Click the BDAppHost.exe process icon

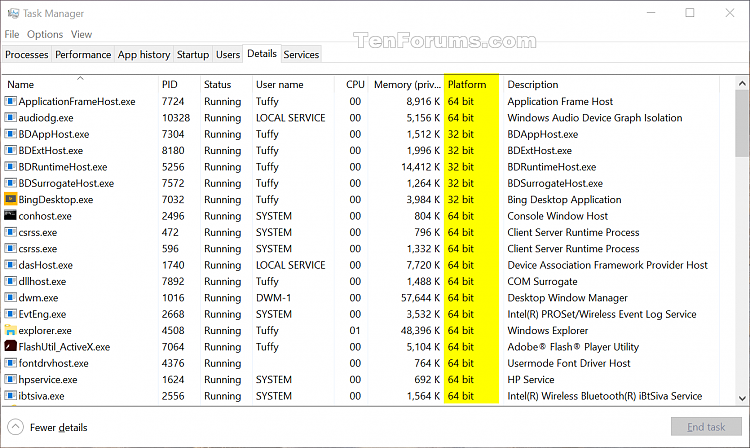tap(10, 134)
